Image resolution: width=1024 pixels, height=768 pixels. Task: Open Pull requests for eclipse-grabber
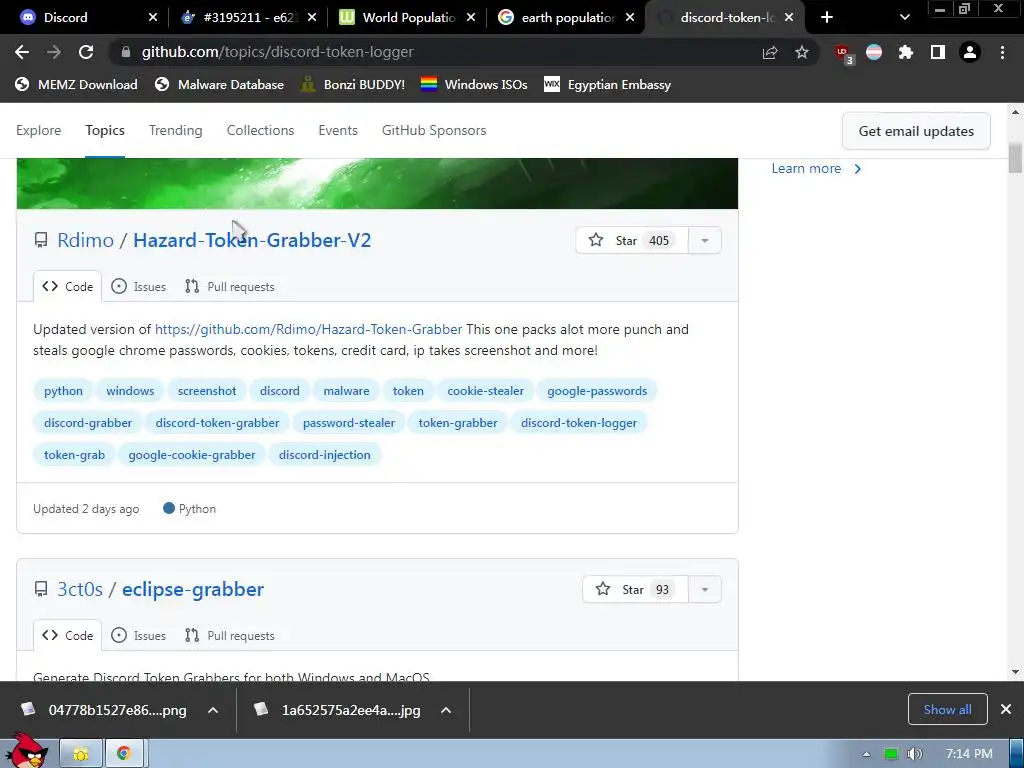point(229,636)
